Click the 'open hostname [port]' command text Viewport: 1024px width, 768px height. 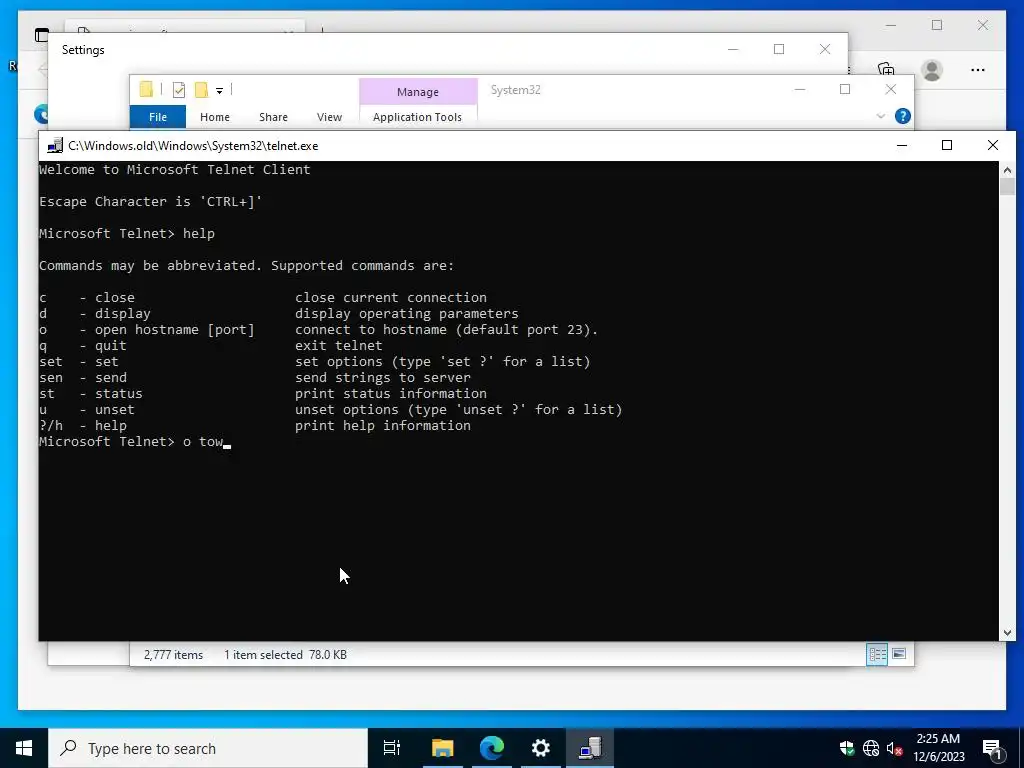174,330
